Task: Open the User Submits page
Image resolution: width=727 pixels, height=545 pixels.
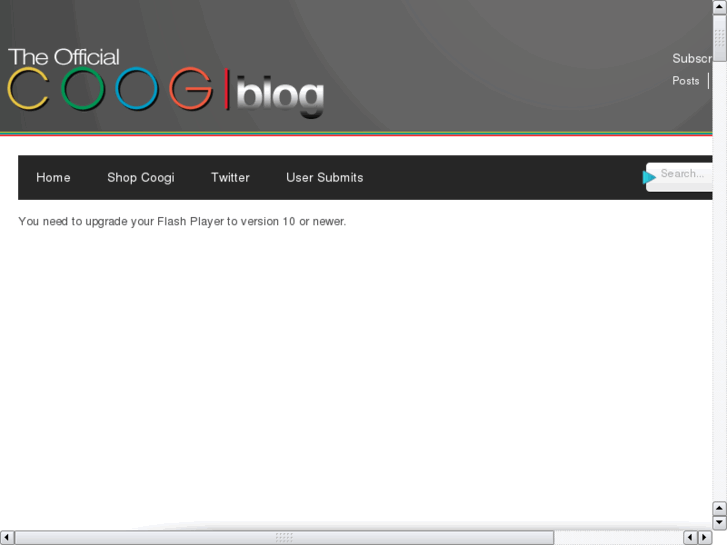Action: pyautogui.click(x=325, y=178)
